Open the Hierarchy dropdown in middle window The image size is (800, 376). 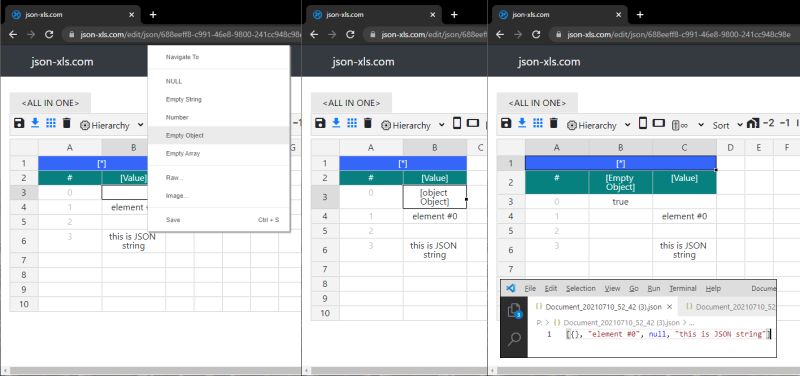(414, 125)
